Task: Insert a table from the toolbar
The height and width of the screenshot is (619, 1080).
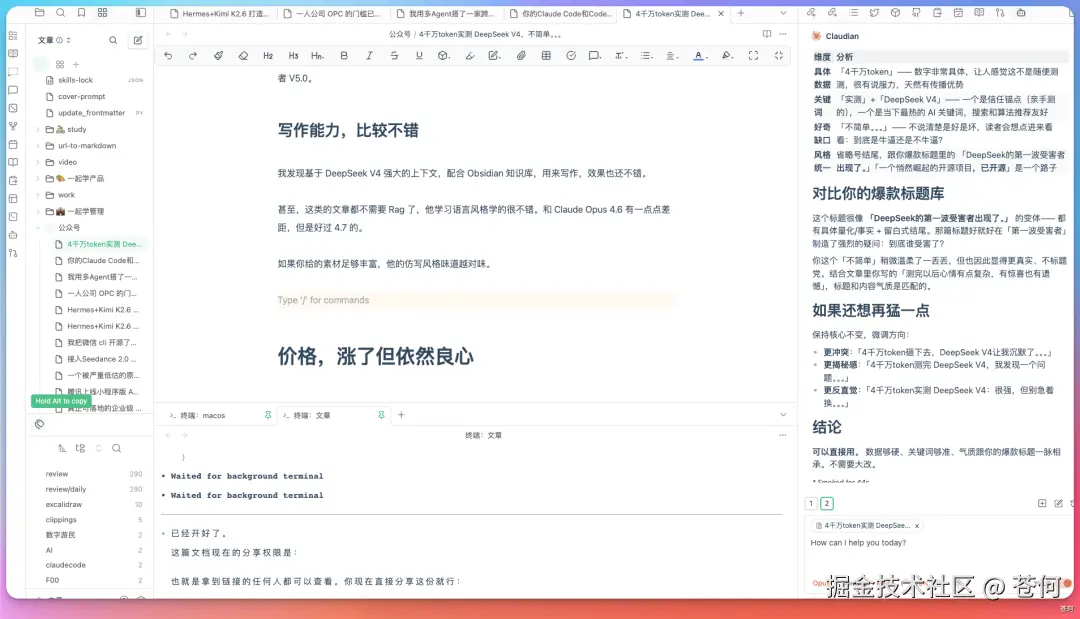Action: pyautogui.click(x=546, y=56)
